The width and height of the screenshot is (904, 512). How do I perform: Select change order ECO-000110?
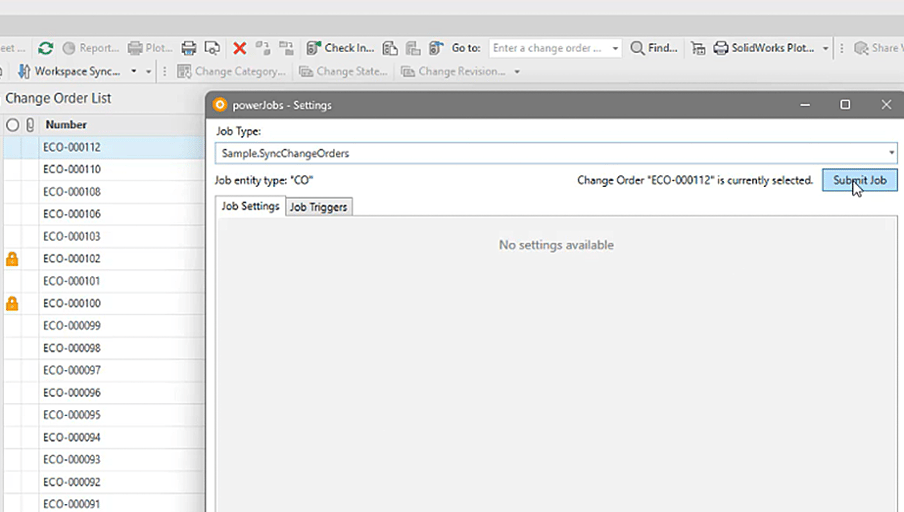click(71, 170)
